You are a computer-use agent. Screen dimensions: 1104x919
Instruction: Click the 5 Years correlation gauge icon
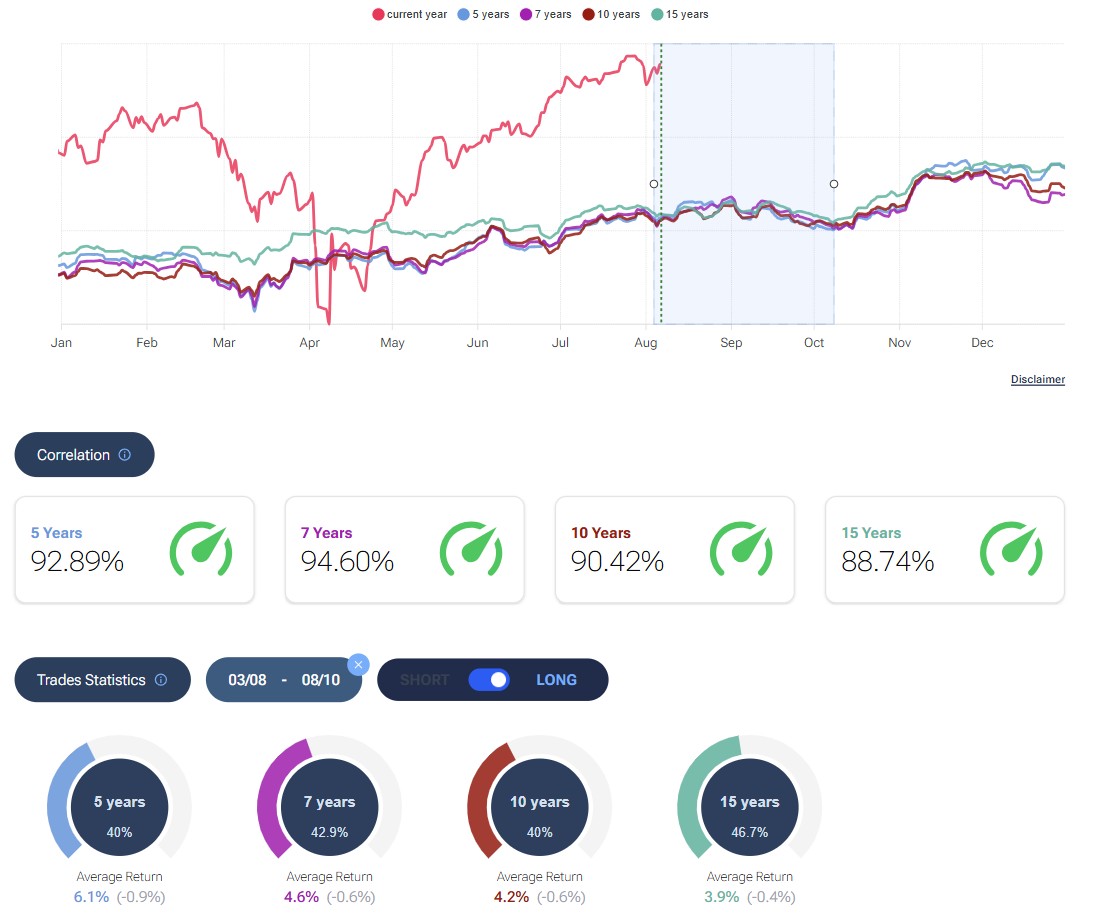[201, 549]
